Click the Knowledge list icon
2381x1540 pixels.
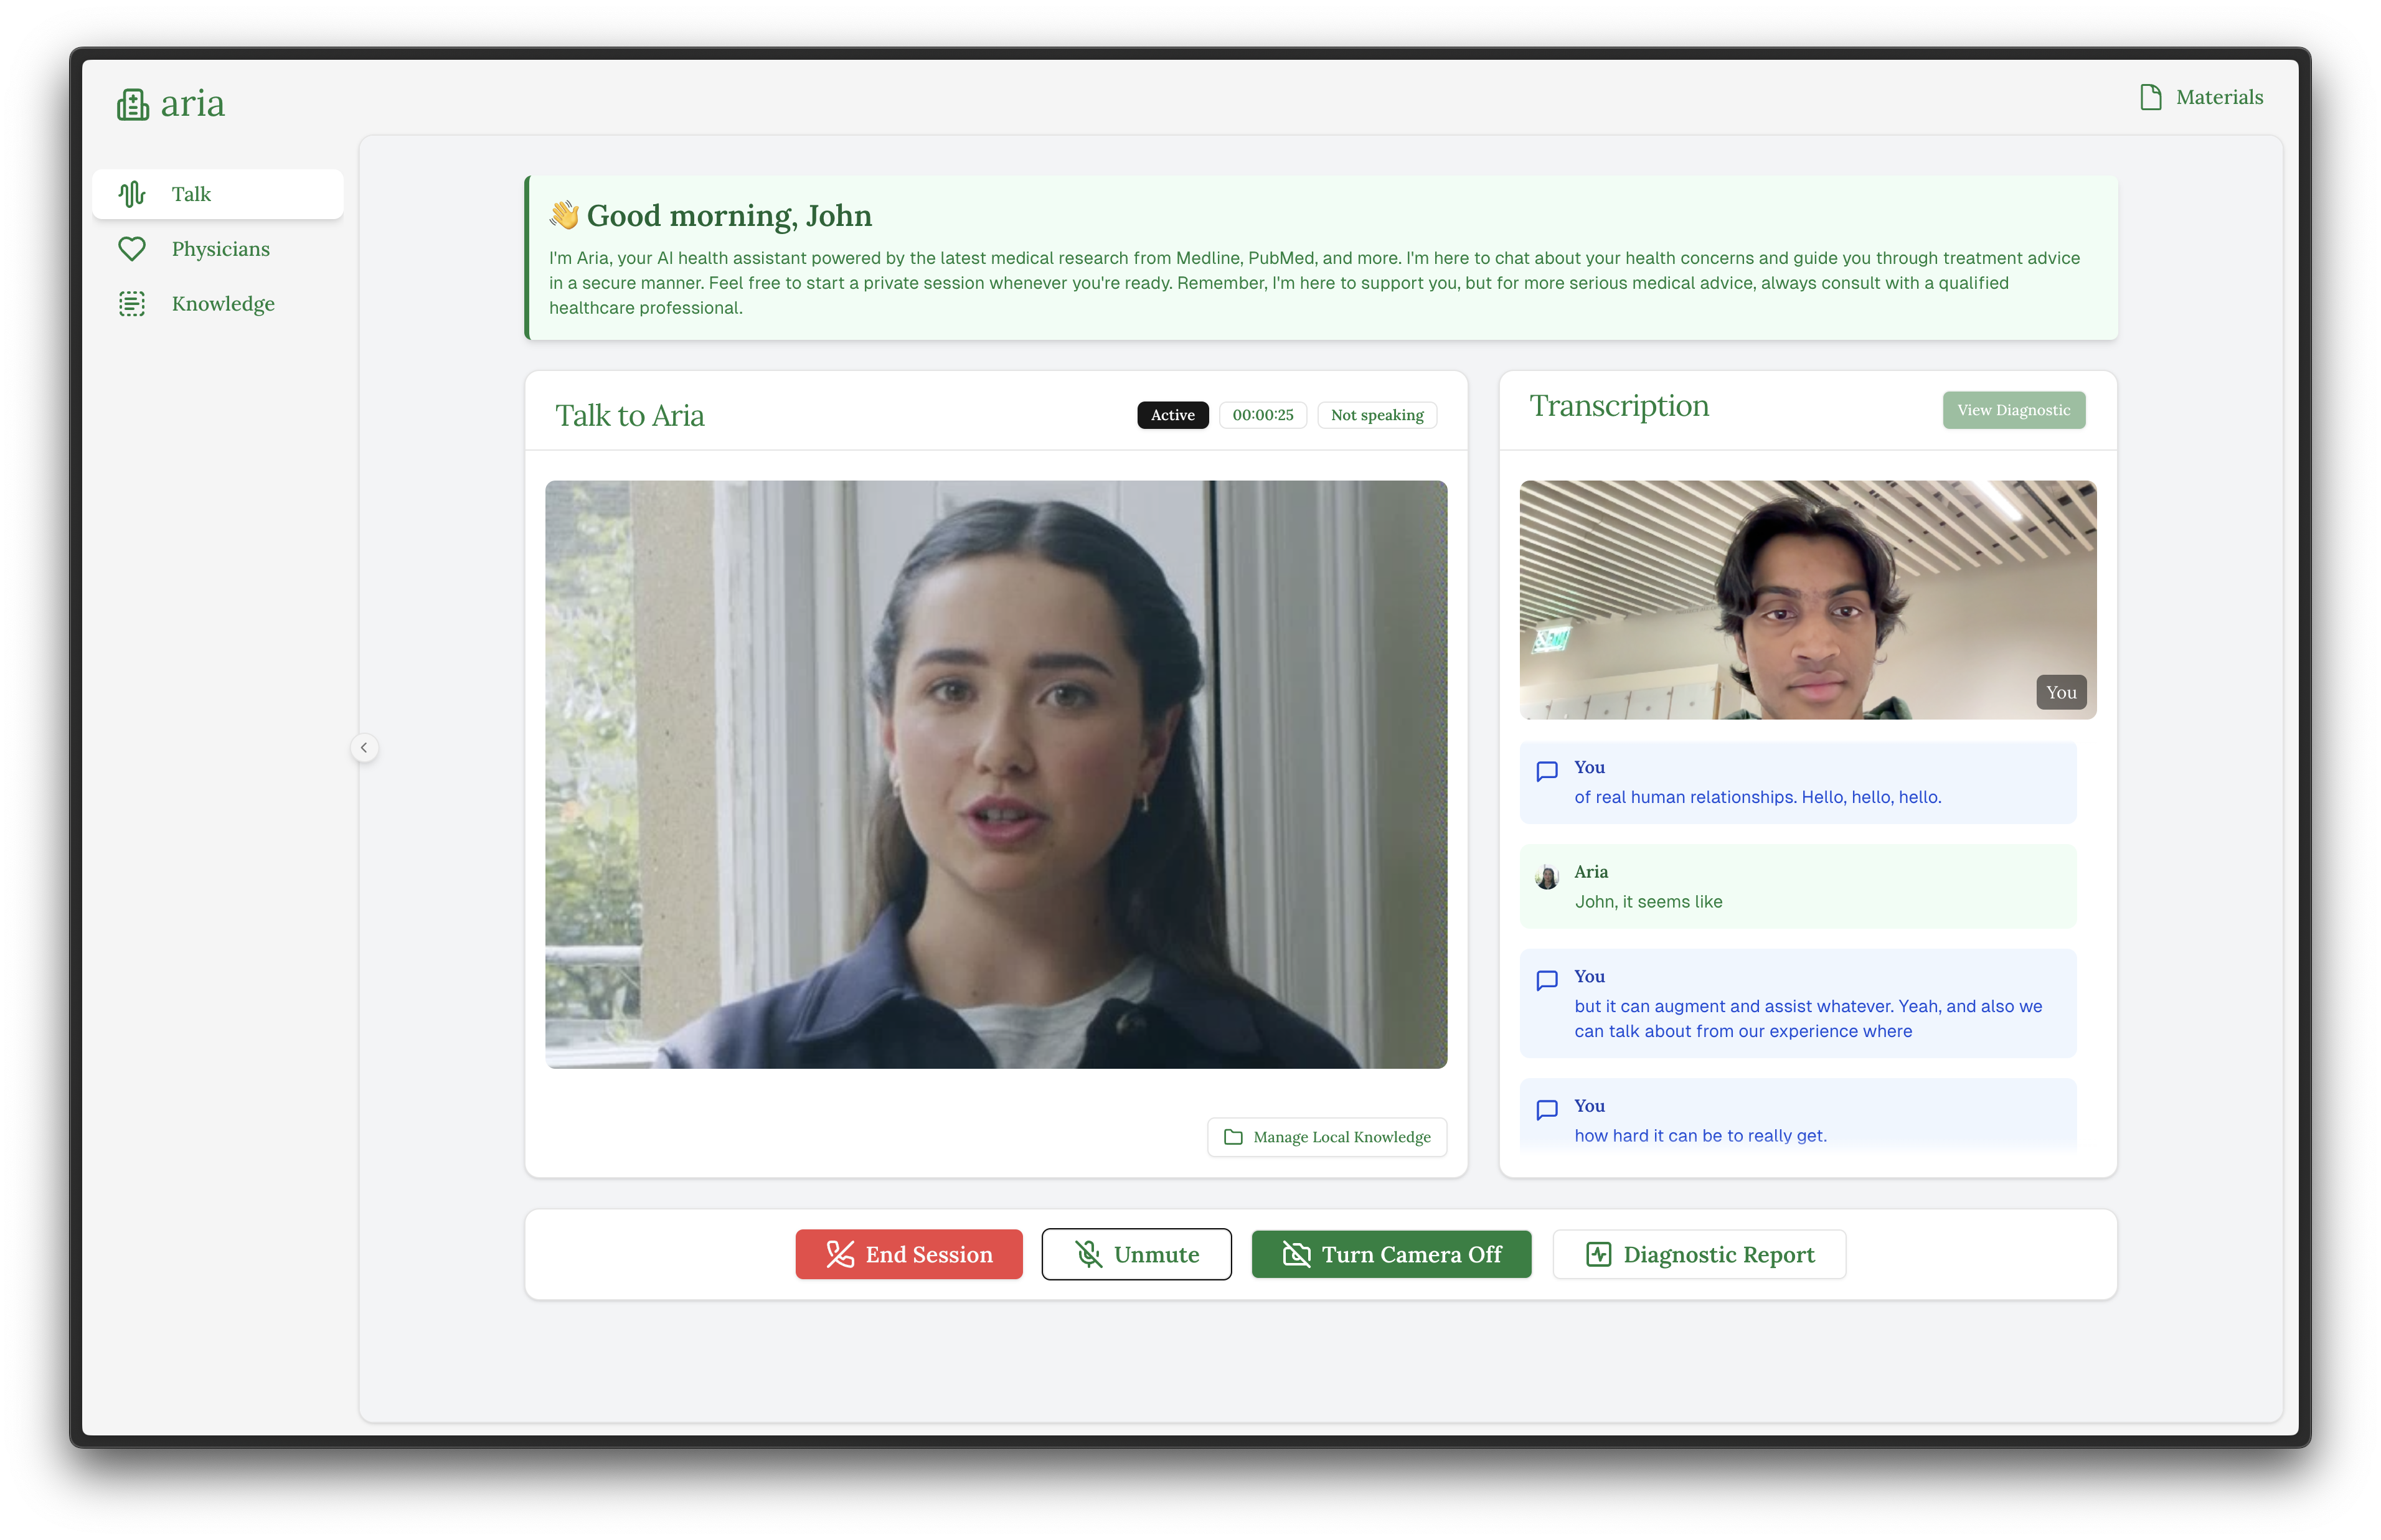132,304
